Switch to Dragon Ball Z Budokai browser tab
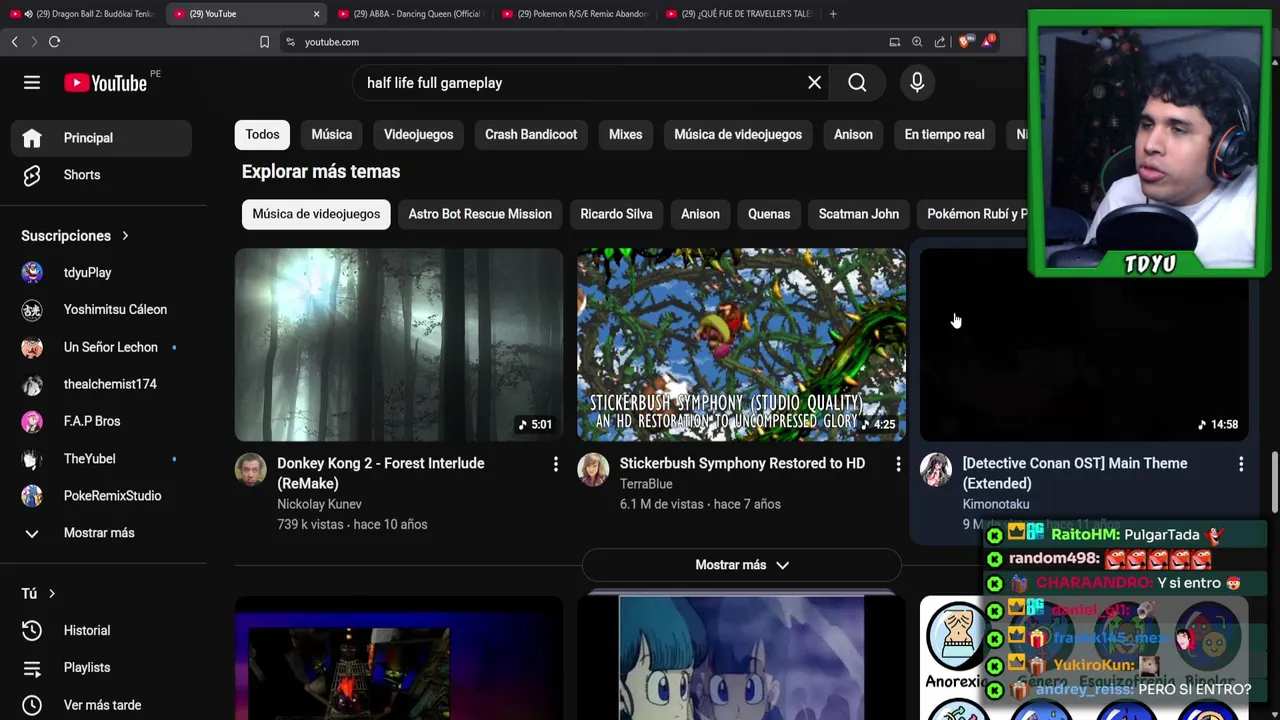The height and width of the screenshot is (720, 1280). (83, 14)
